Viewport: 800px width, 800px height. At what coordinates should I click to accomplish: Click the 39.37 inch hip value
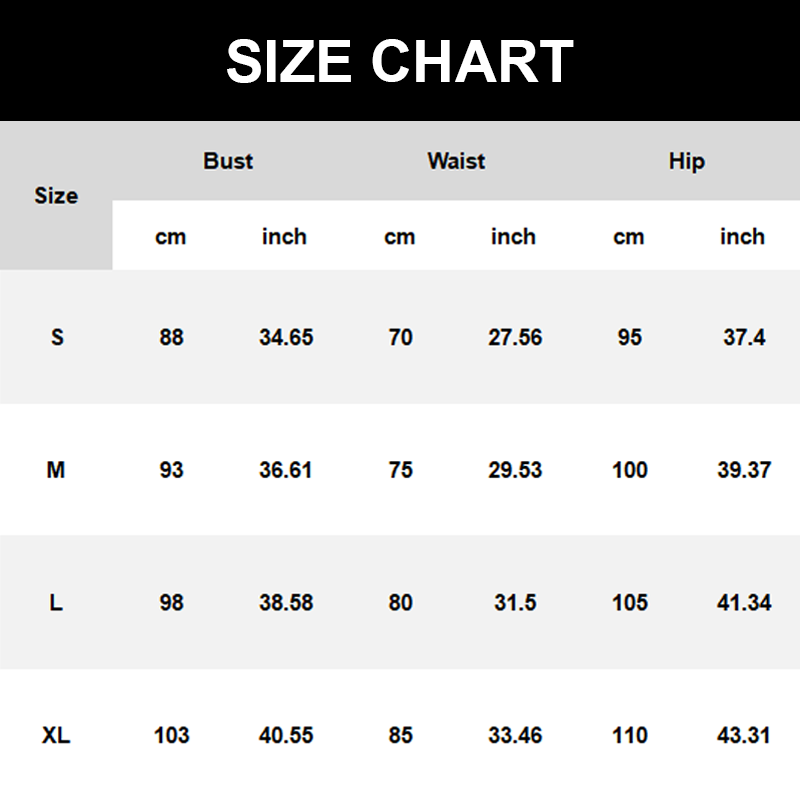pyautogui.click(x=744, y=470)
